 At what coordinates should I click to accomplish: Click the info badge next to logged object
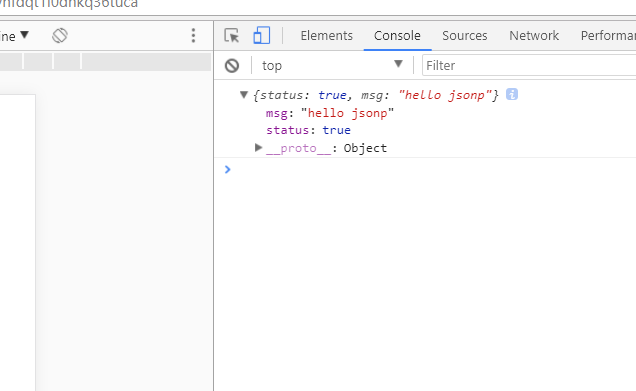click(512, 95)
